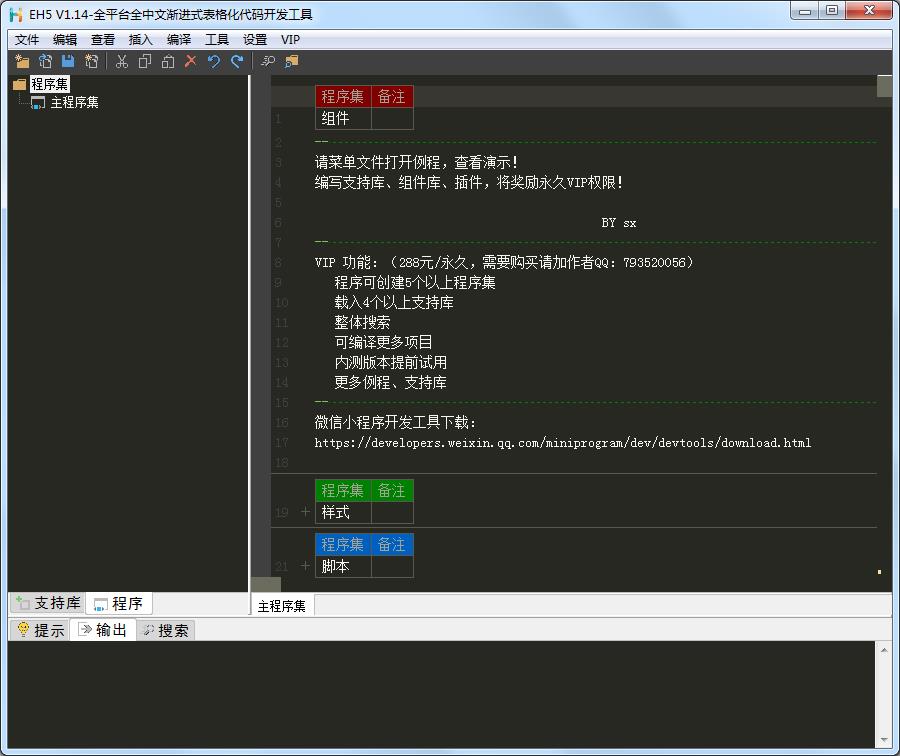Click the search icon in toolbar
900x756 pixels.
coord(268,62)
